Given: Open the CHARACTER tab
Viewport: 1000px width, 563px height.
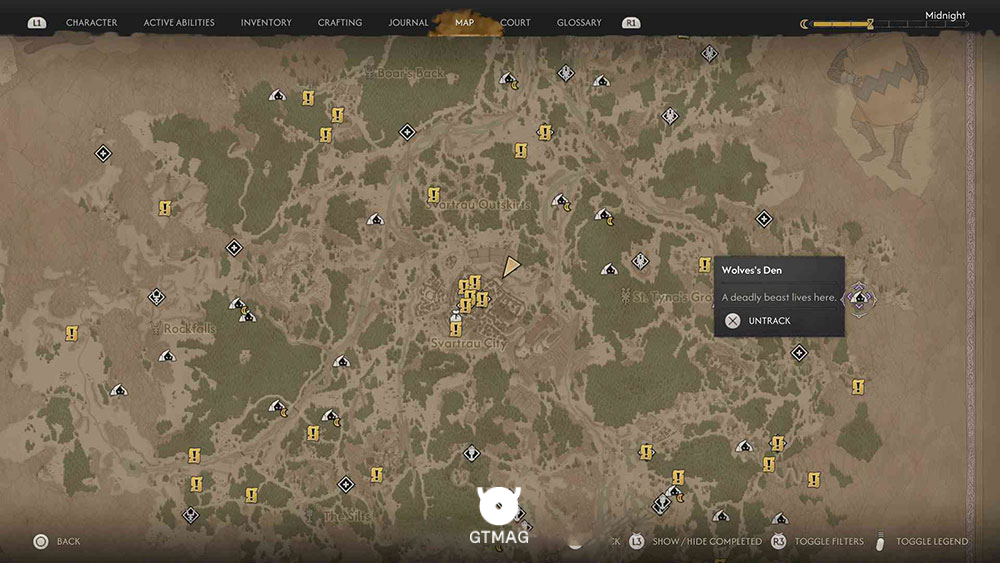Looking at the screenshot, I should (91, 22).
